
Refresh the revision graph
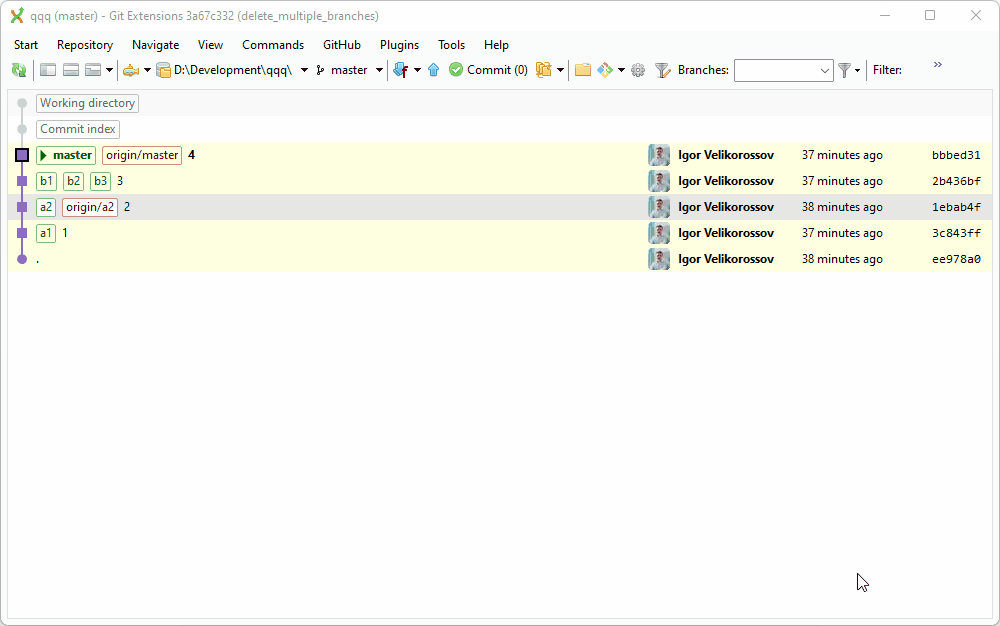pyautogui.click(x=19, y=70)
